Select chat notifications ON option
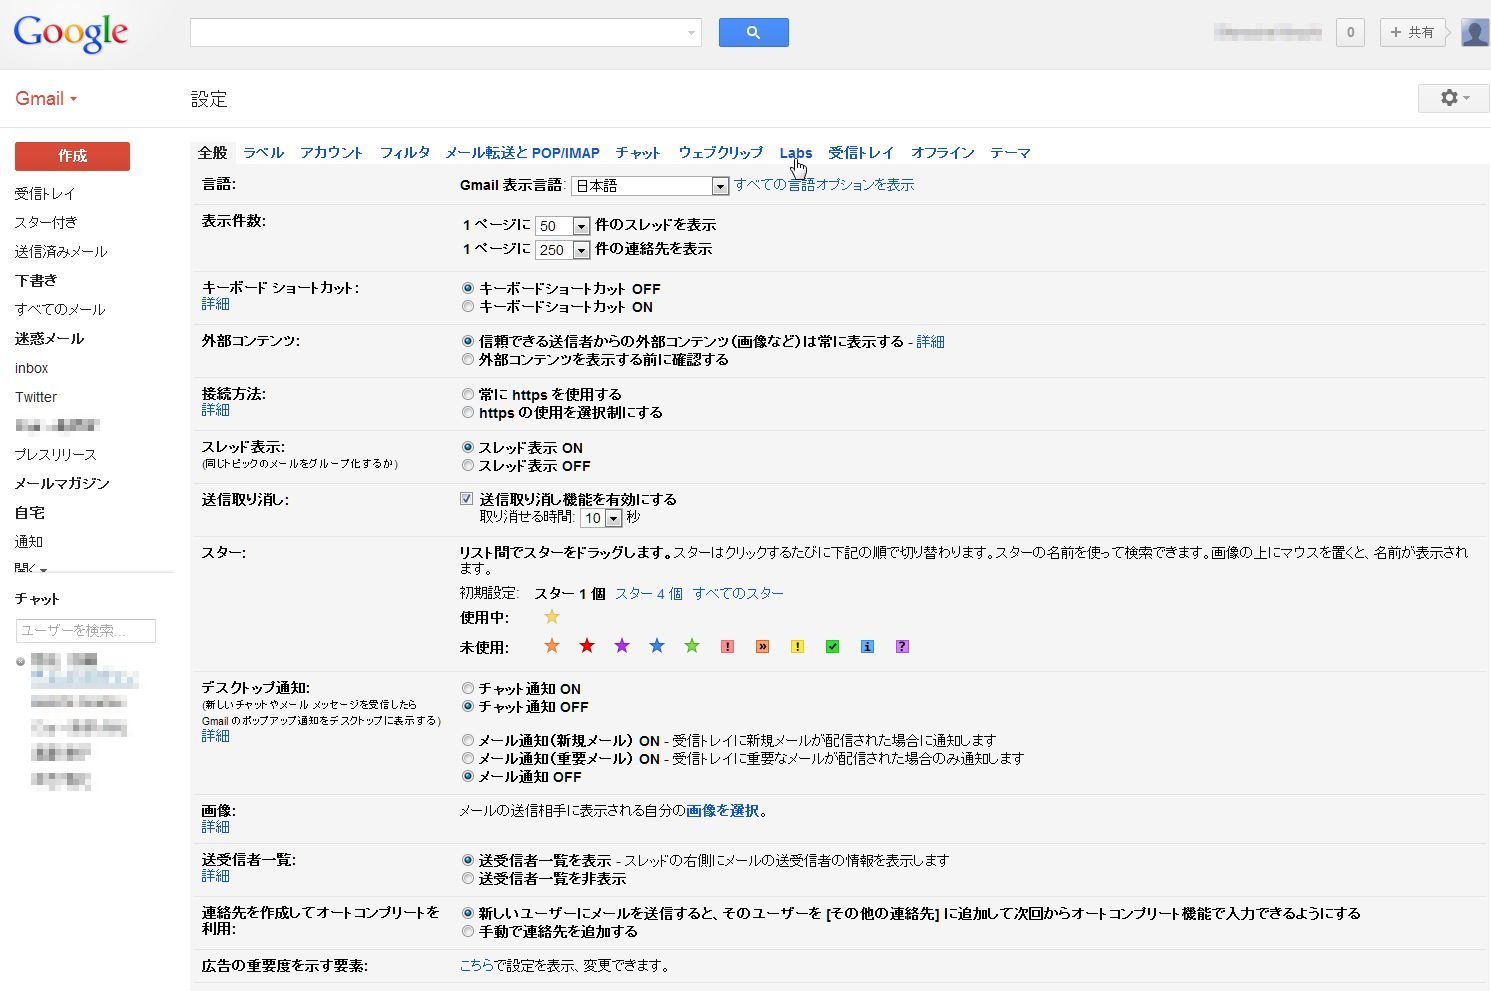Viewport: 1491px width, 991px height. point(468,688)
